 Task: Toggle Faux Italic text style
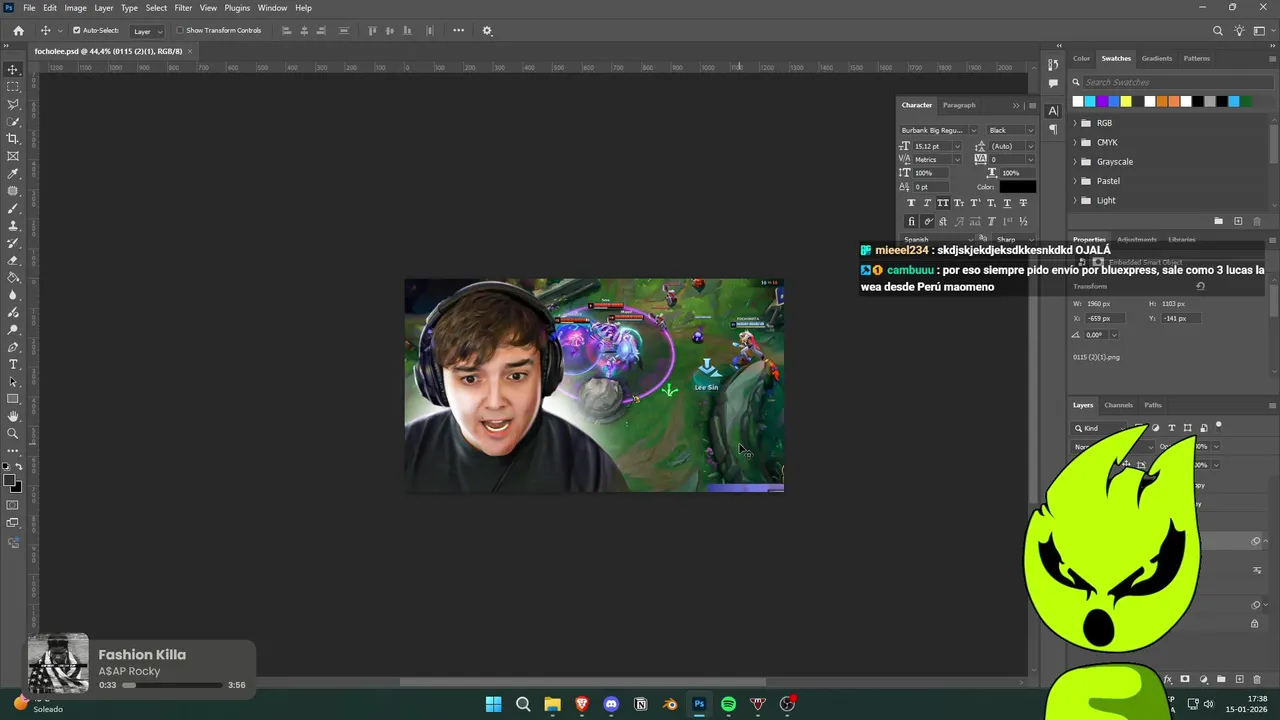coord(927,203)
